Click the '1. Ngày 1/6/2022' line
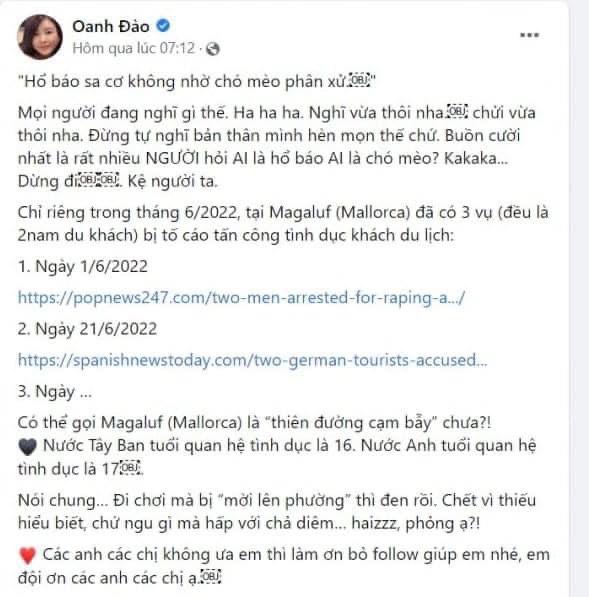589x597 pixels. click(83, 266)
